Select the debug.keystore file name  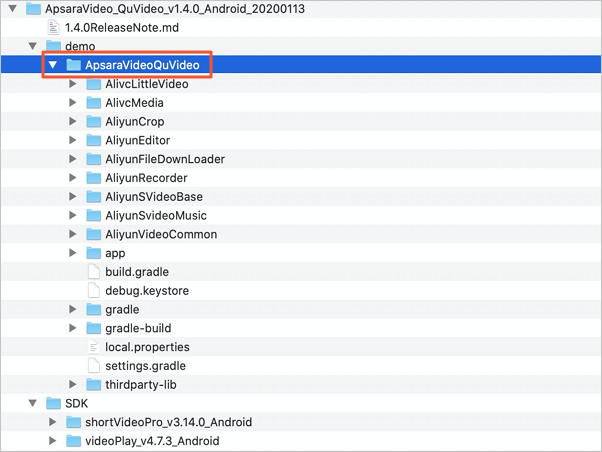(x=147, y=291)
